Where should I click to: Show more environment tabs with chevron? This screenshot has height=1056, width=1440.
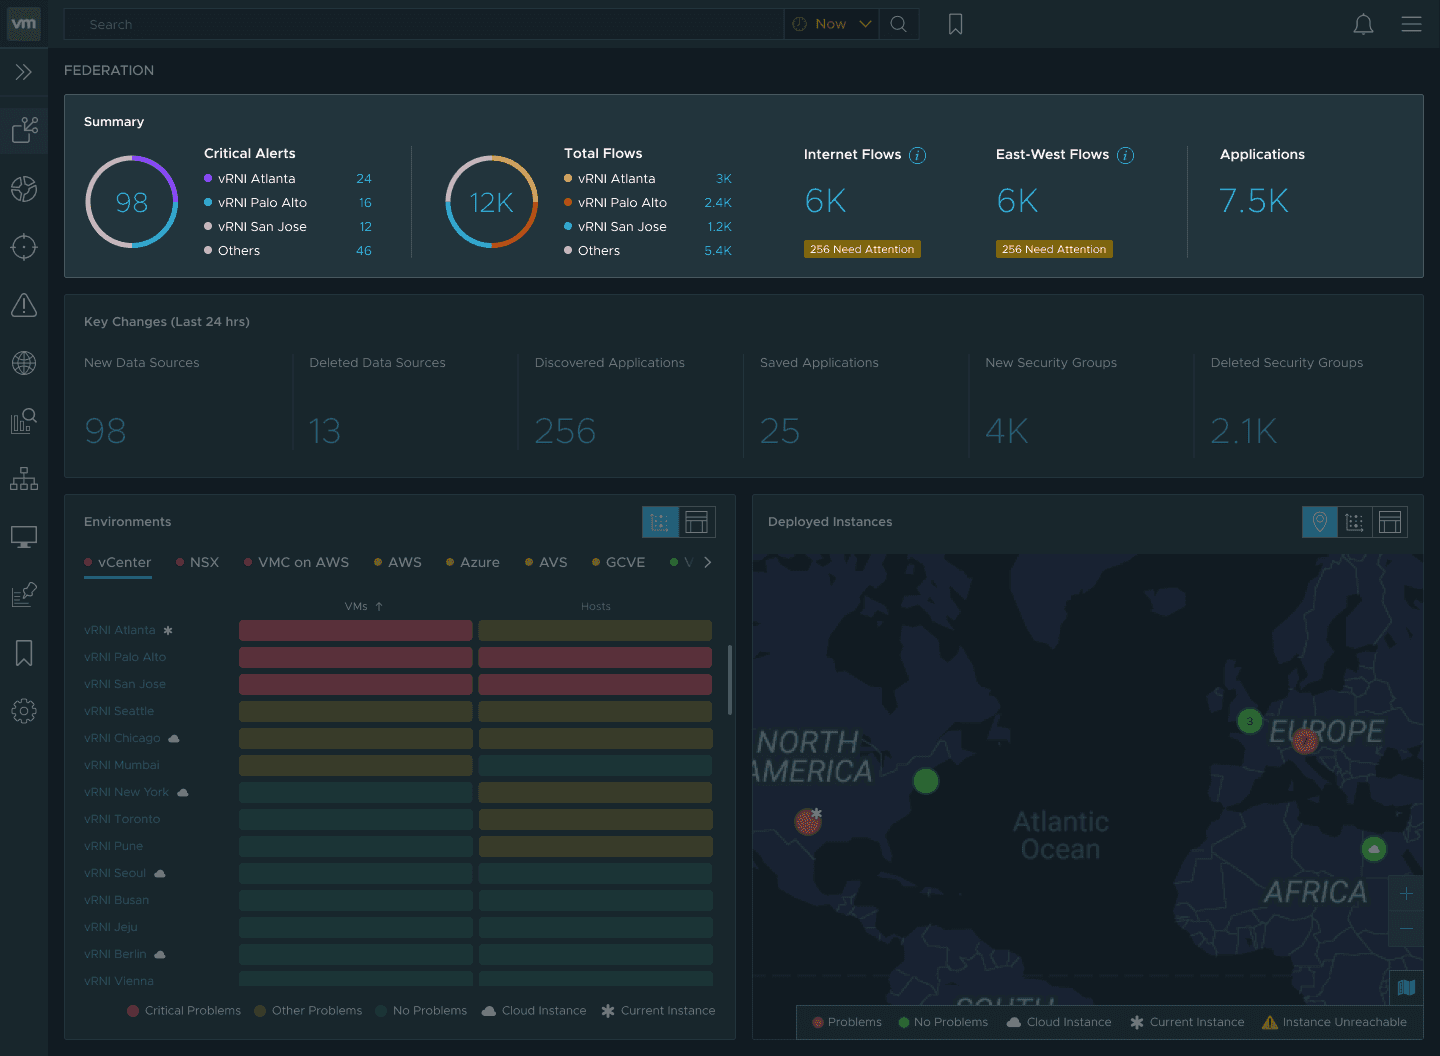tap(708, 563)
